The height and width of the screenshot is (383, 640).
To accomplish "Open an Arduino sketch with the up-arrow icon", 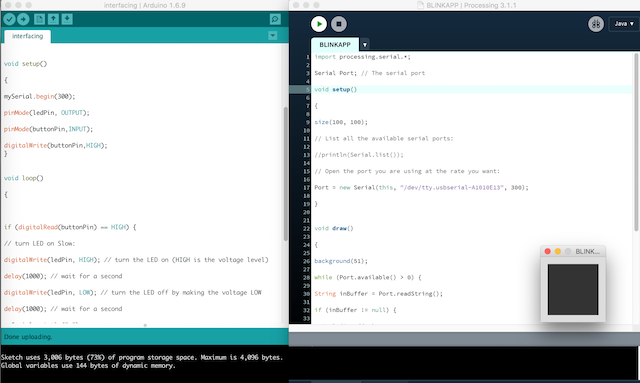I will [x=53, y=19].
